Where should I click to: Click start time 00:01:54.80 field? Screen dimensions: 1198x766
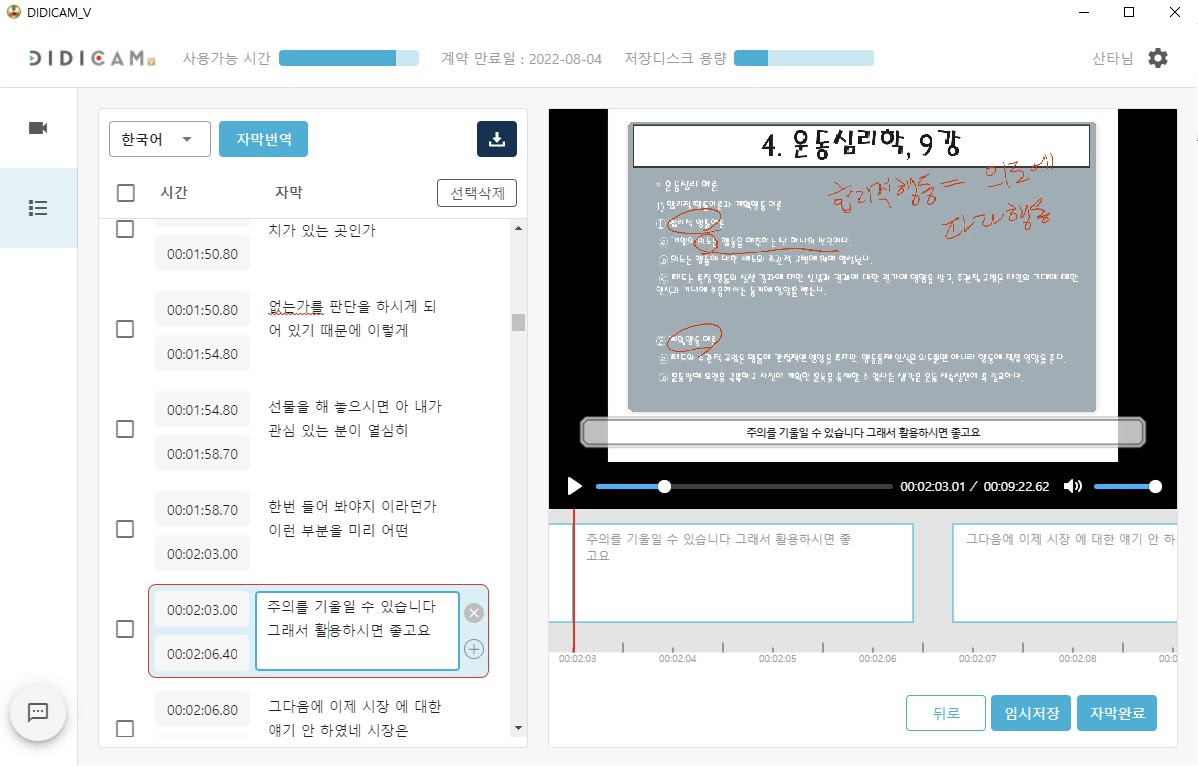click(202, 410)
